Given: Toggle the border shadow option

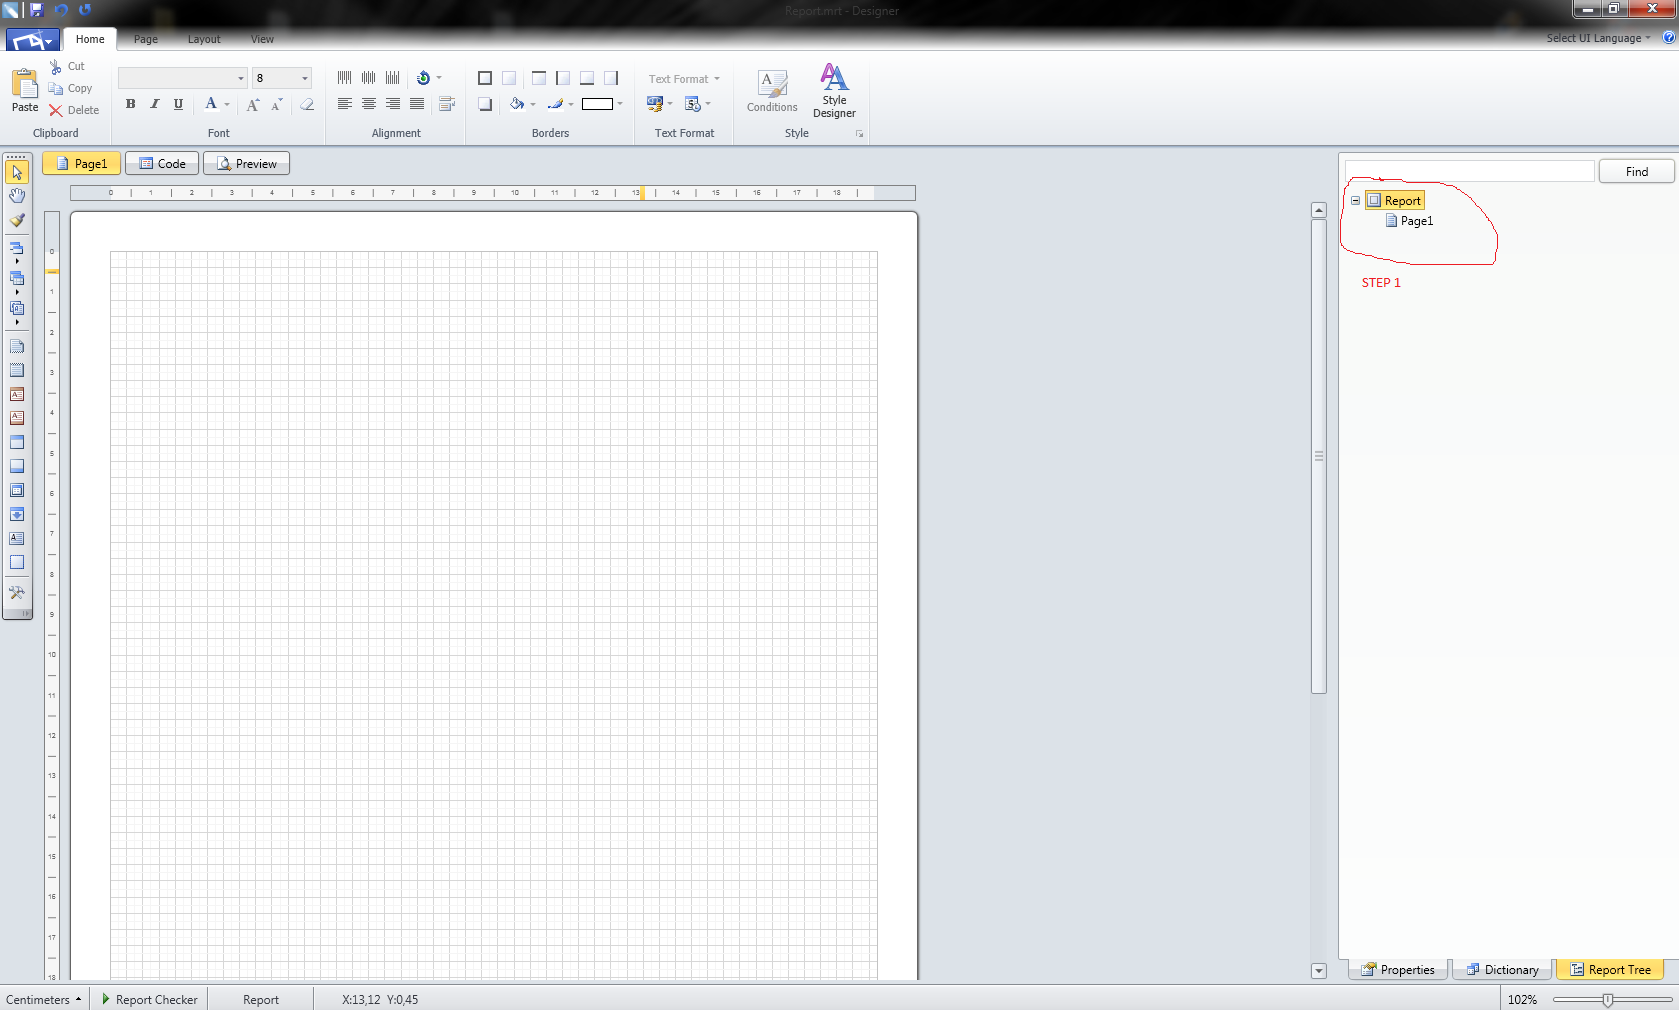Looking at the screenshot, I should click(x=485, y=104).
